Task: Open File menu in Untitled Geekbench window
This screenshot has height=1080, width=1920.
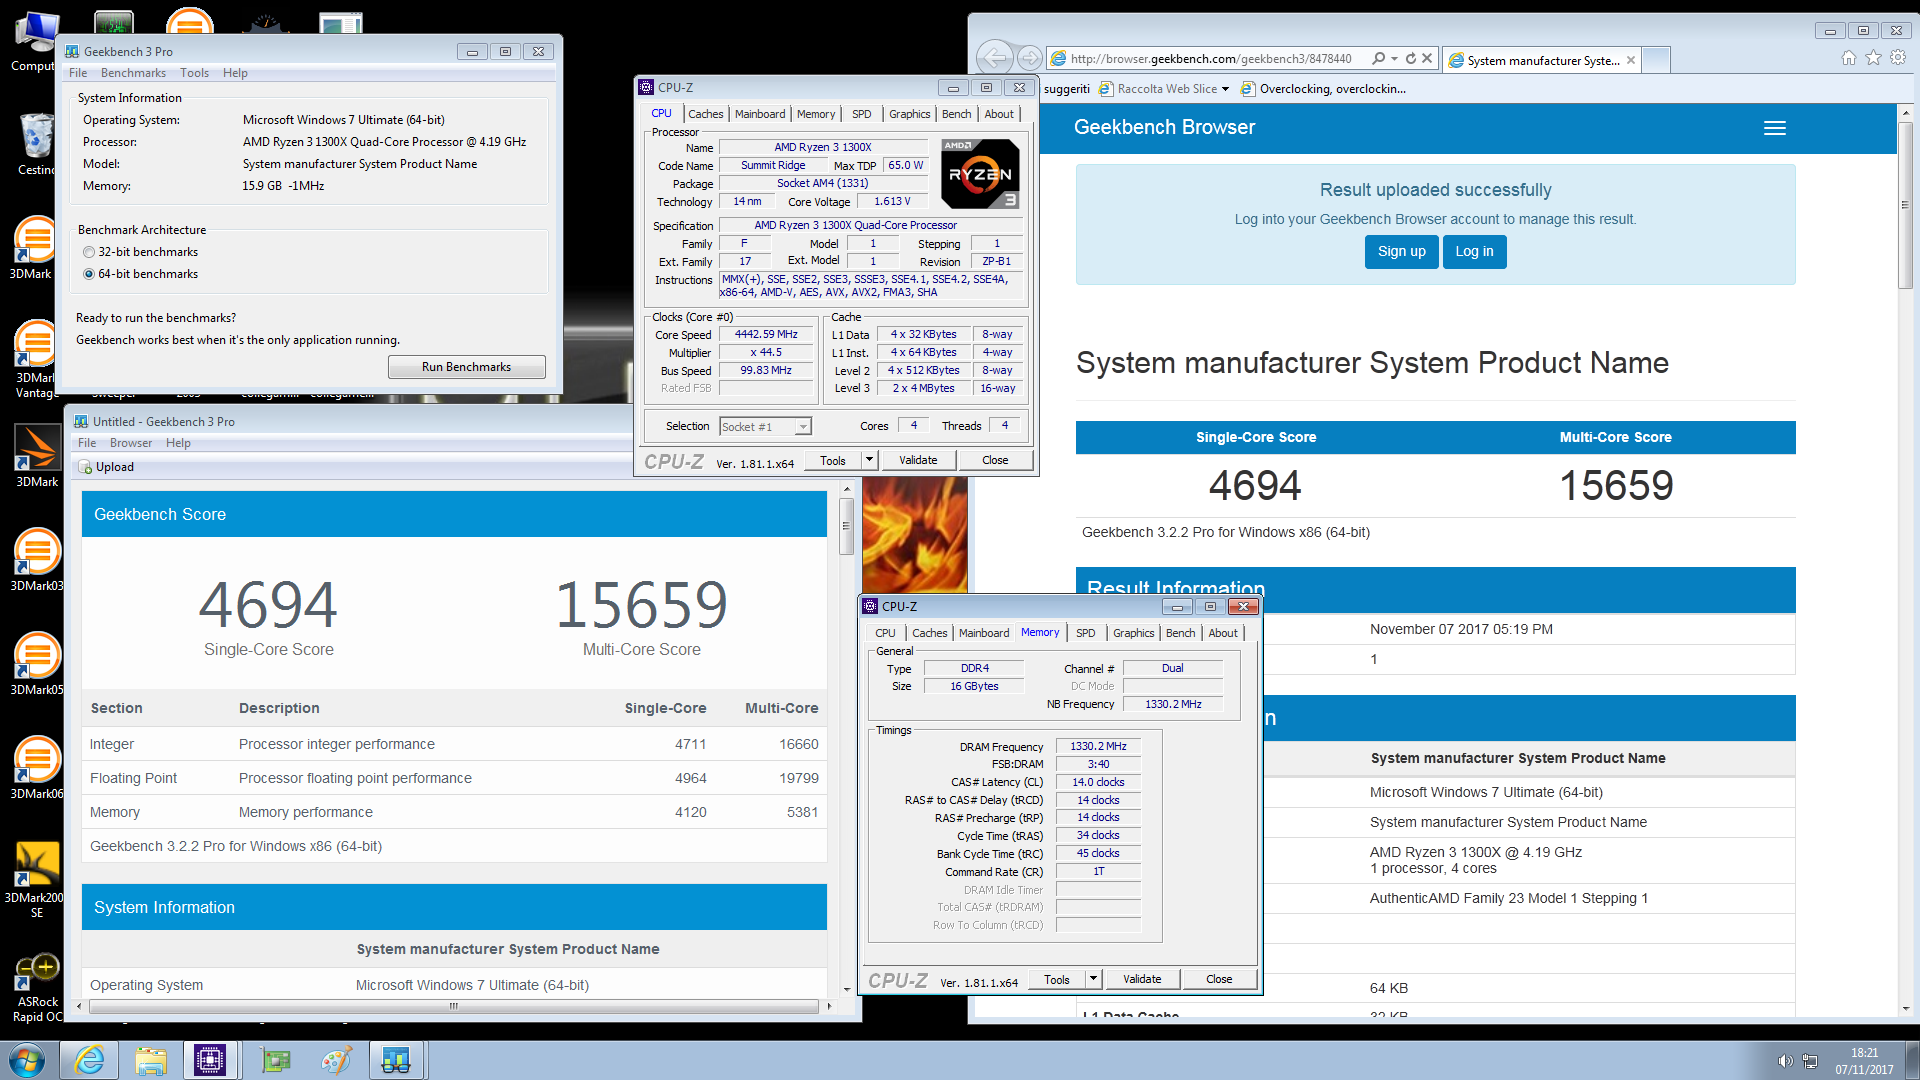Action: click(x=87, y=443)
